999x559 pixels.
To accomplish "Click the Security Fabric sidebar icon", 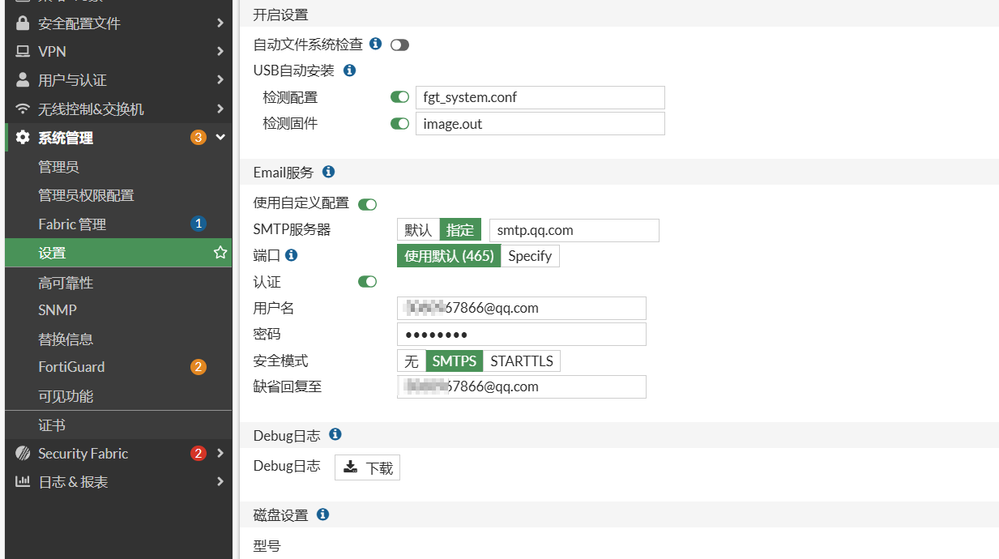I will click(x=23, y=453).
